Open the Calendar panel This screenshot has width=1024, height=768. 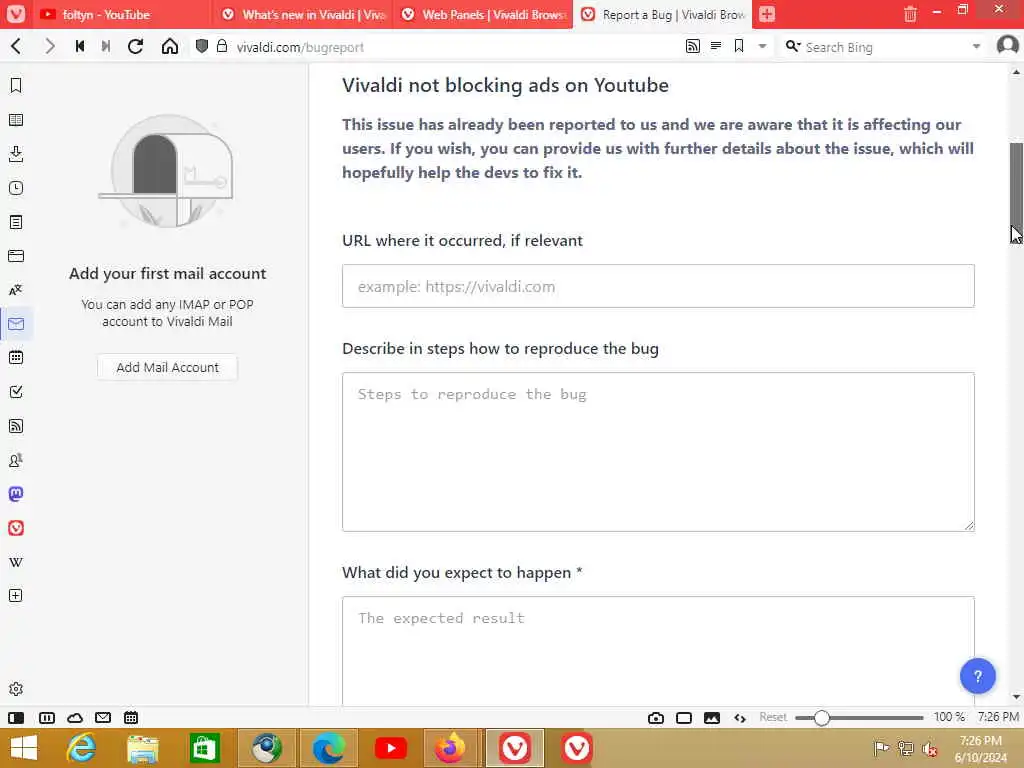click(16, 358)
